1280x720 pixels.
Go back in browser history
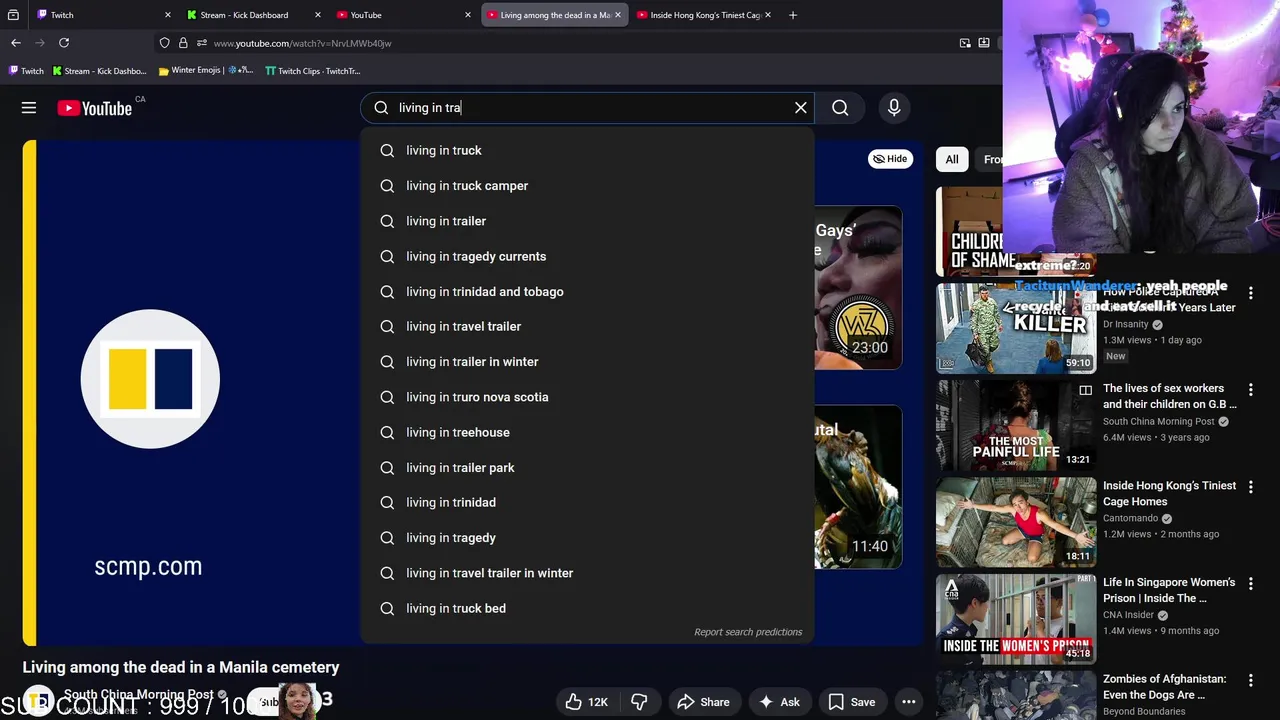[x=16, y=43]
